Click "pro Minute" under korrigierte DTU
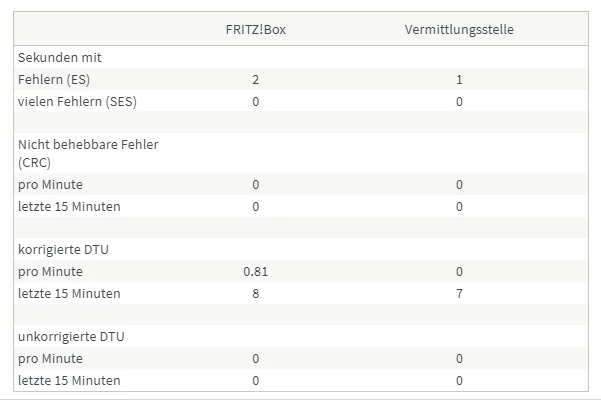Screen dimensions: 601x405 pyautogui.click(x=51, y=271)
